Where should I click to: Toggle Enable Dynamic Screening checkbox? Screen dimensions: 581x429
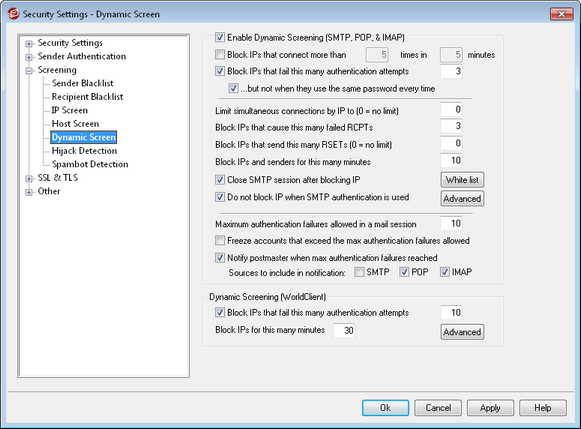[x=220, y=37]
